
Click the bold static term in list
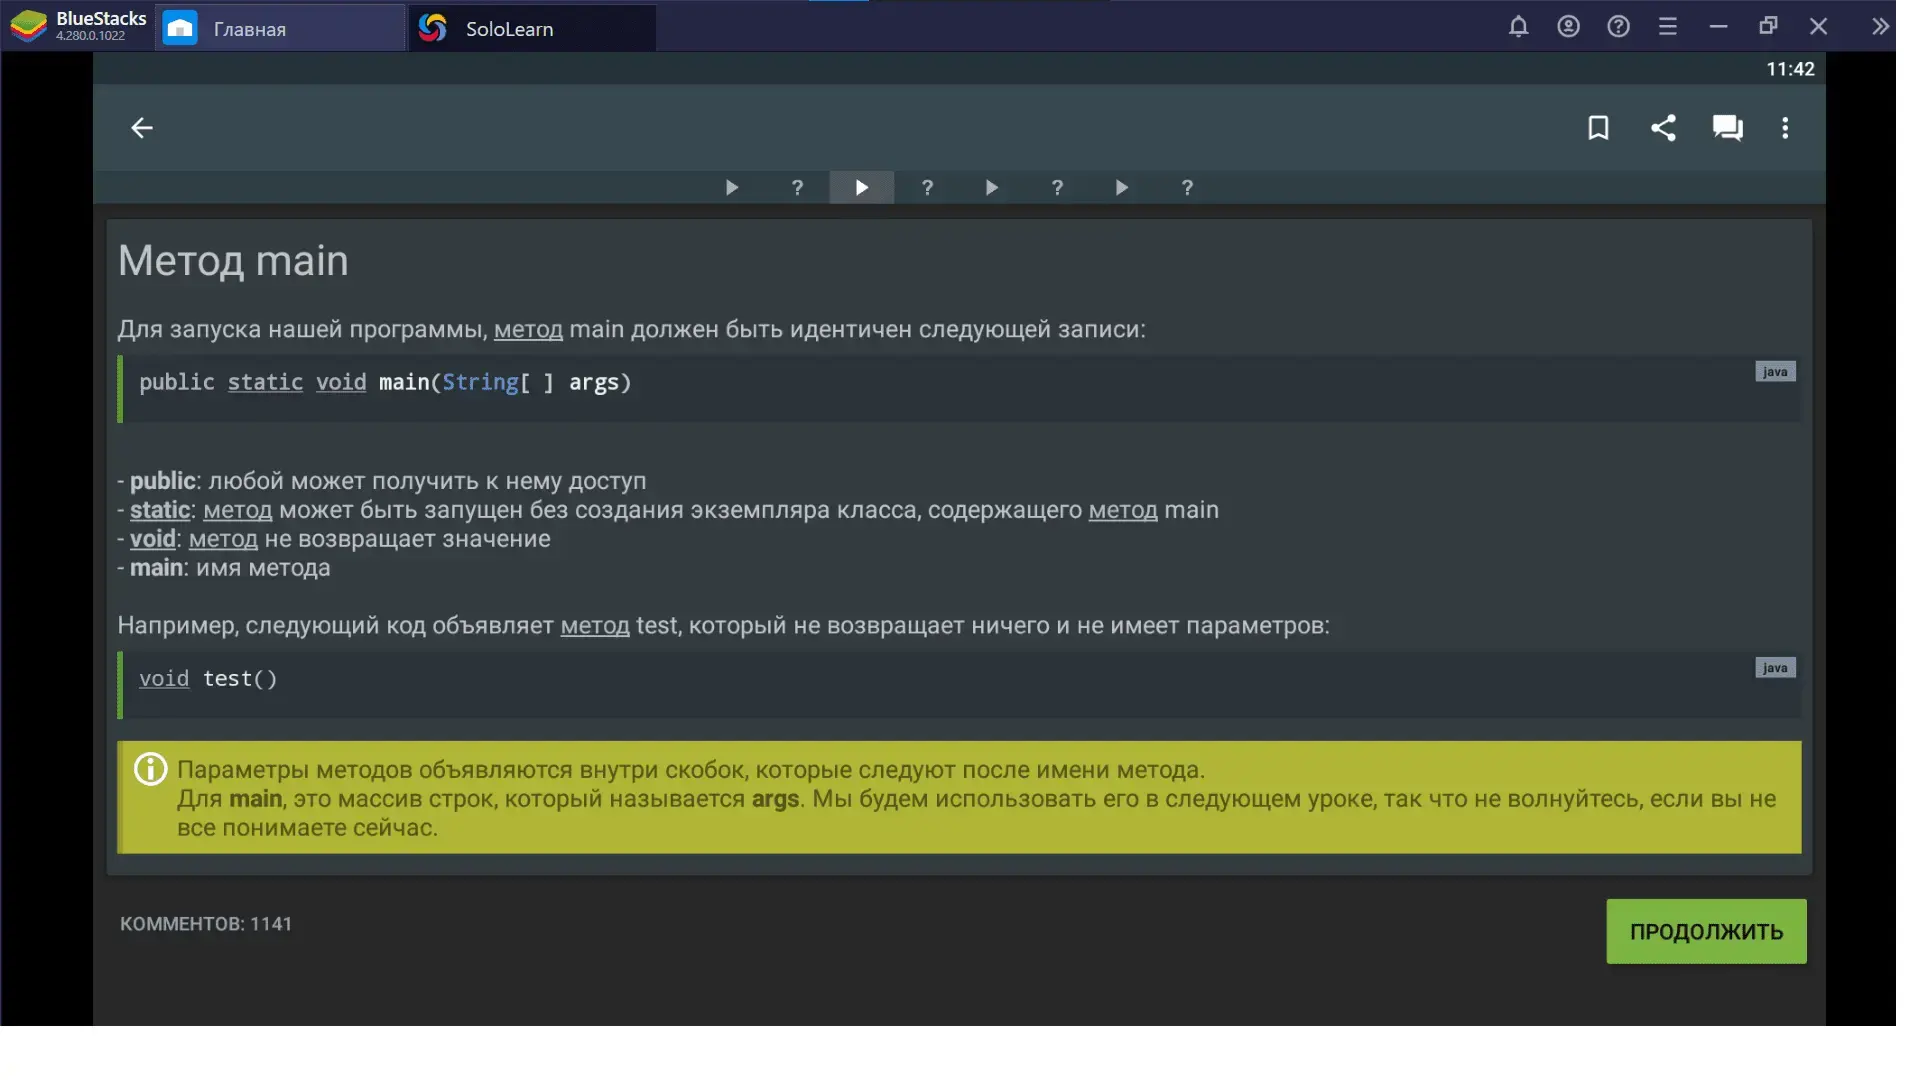(x=160, y=510)
